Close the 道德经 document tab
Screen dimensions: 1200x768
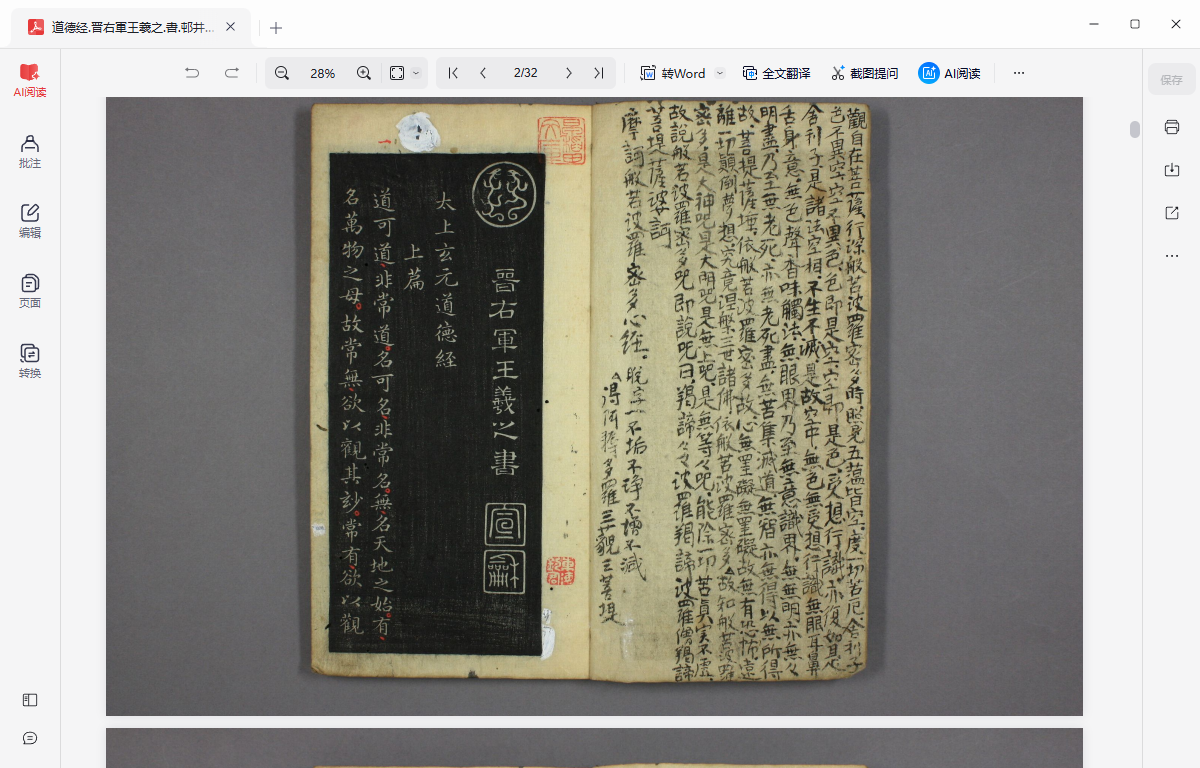pyautogui.click(x=231, y=27)
